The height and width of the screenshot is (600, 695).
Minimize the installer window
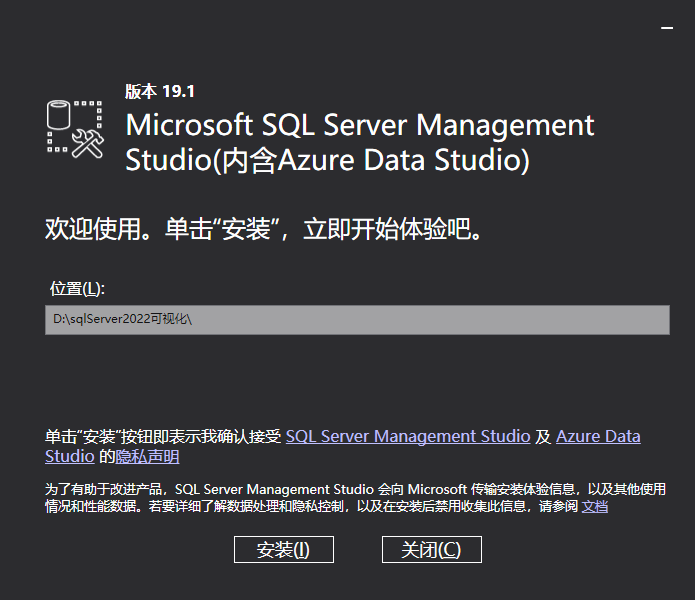coord(667,28)
